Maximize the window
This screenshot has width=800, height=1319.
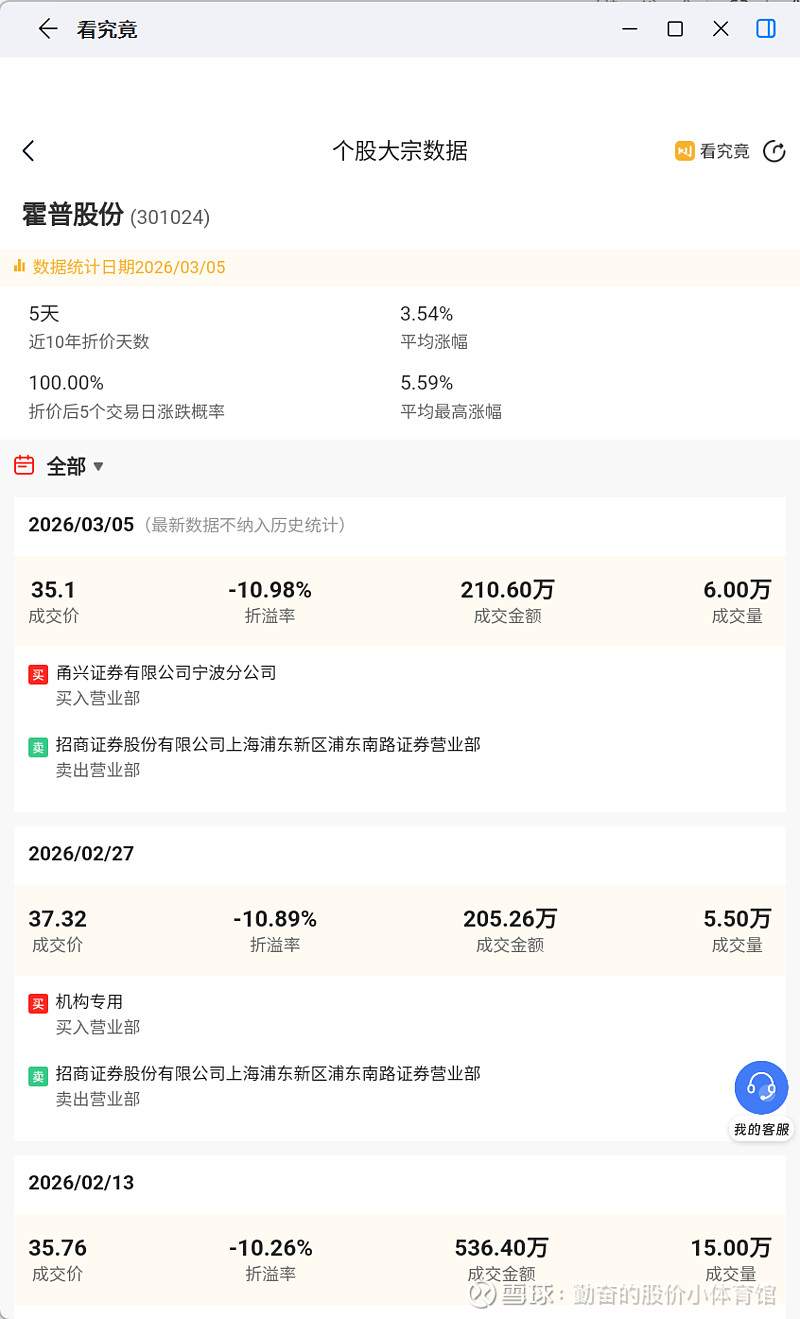(x=675, y=29)
